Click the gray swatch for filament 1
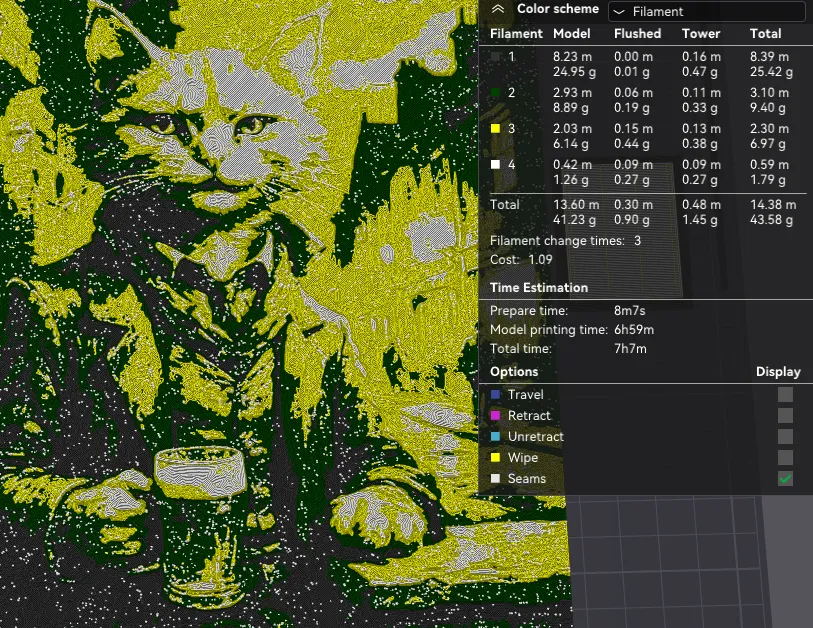Image resolution: width=813 pixels, height=628 pixels. pos(496,57)
